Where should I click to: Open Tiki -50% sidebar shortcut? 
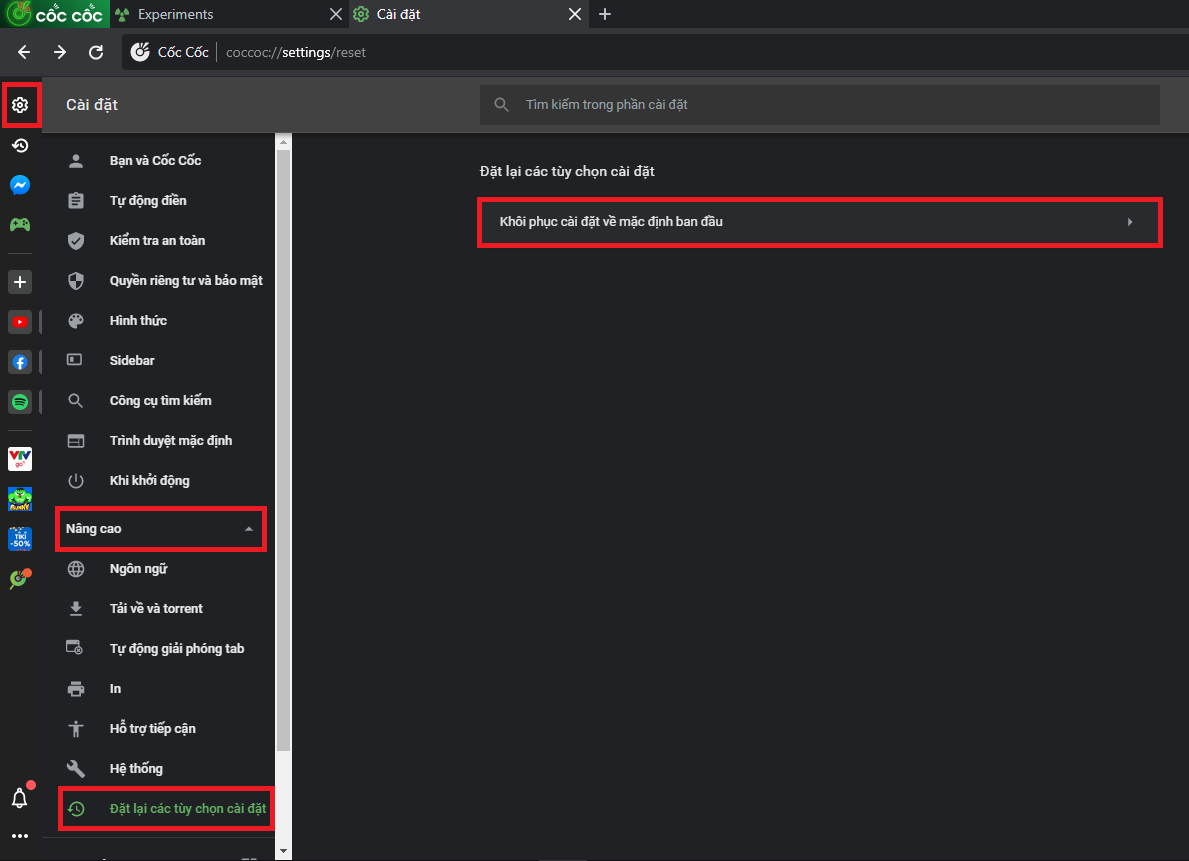20,539
